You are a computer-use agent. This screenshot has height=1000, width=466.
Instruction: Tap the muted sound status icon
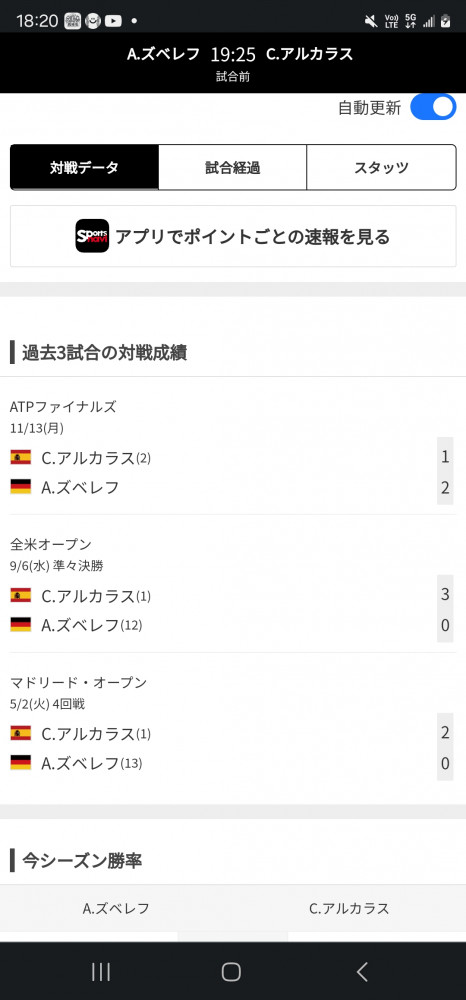[371, 21]
